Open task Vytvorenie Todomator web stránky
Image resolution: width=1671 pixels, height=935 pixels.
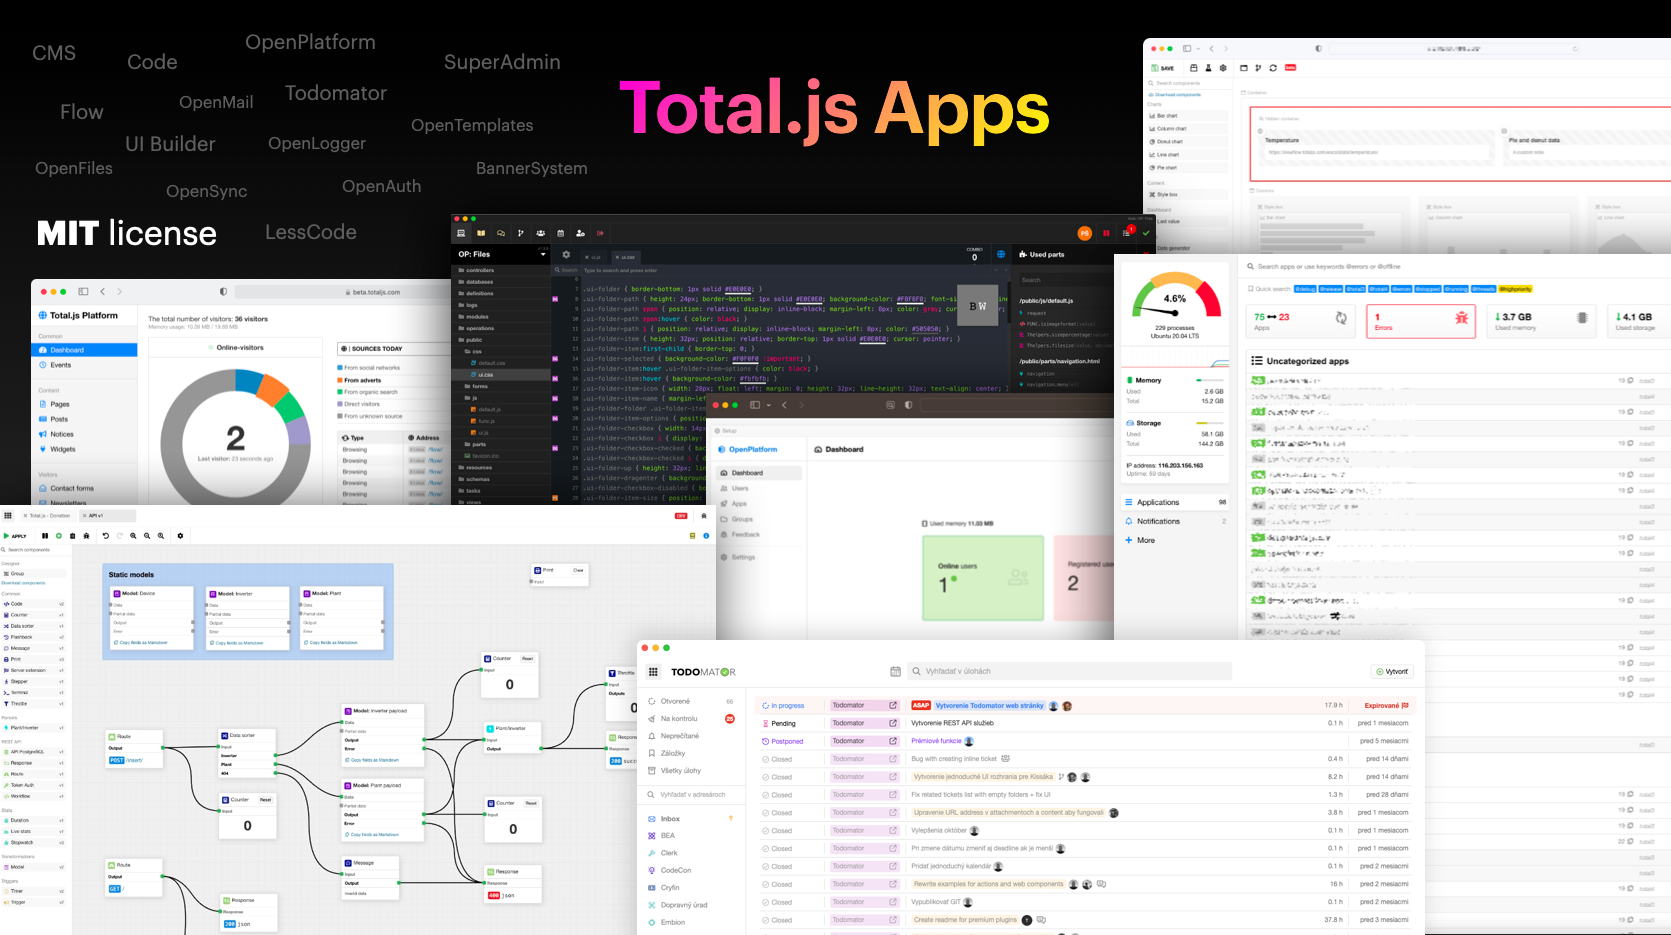(x=989, y=705)
